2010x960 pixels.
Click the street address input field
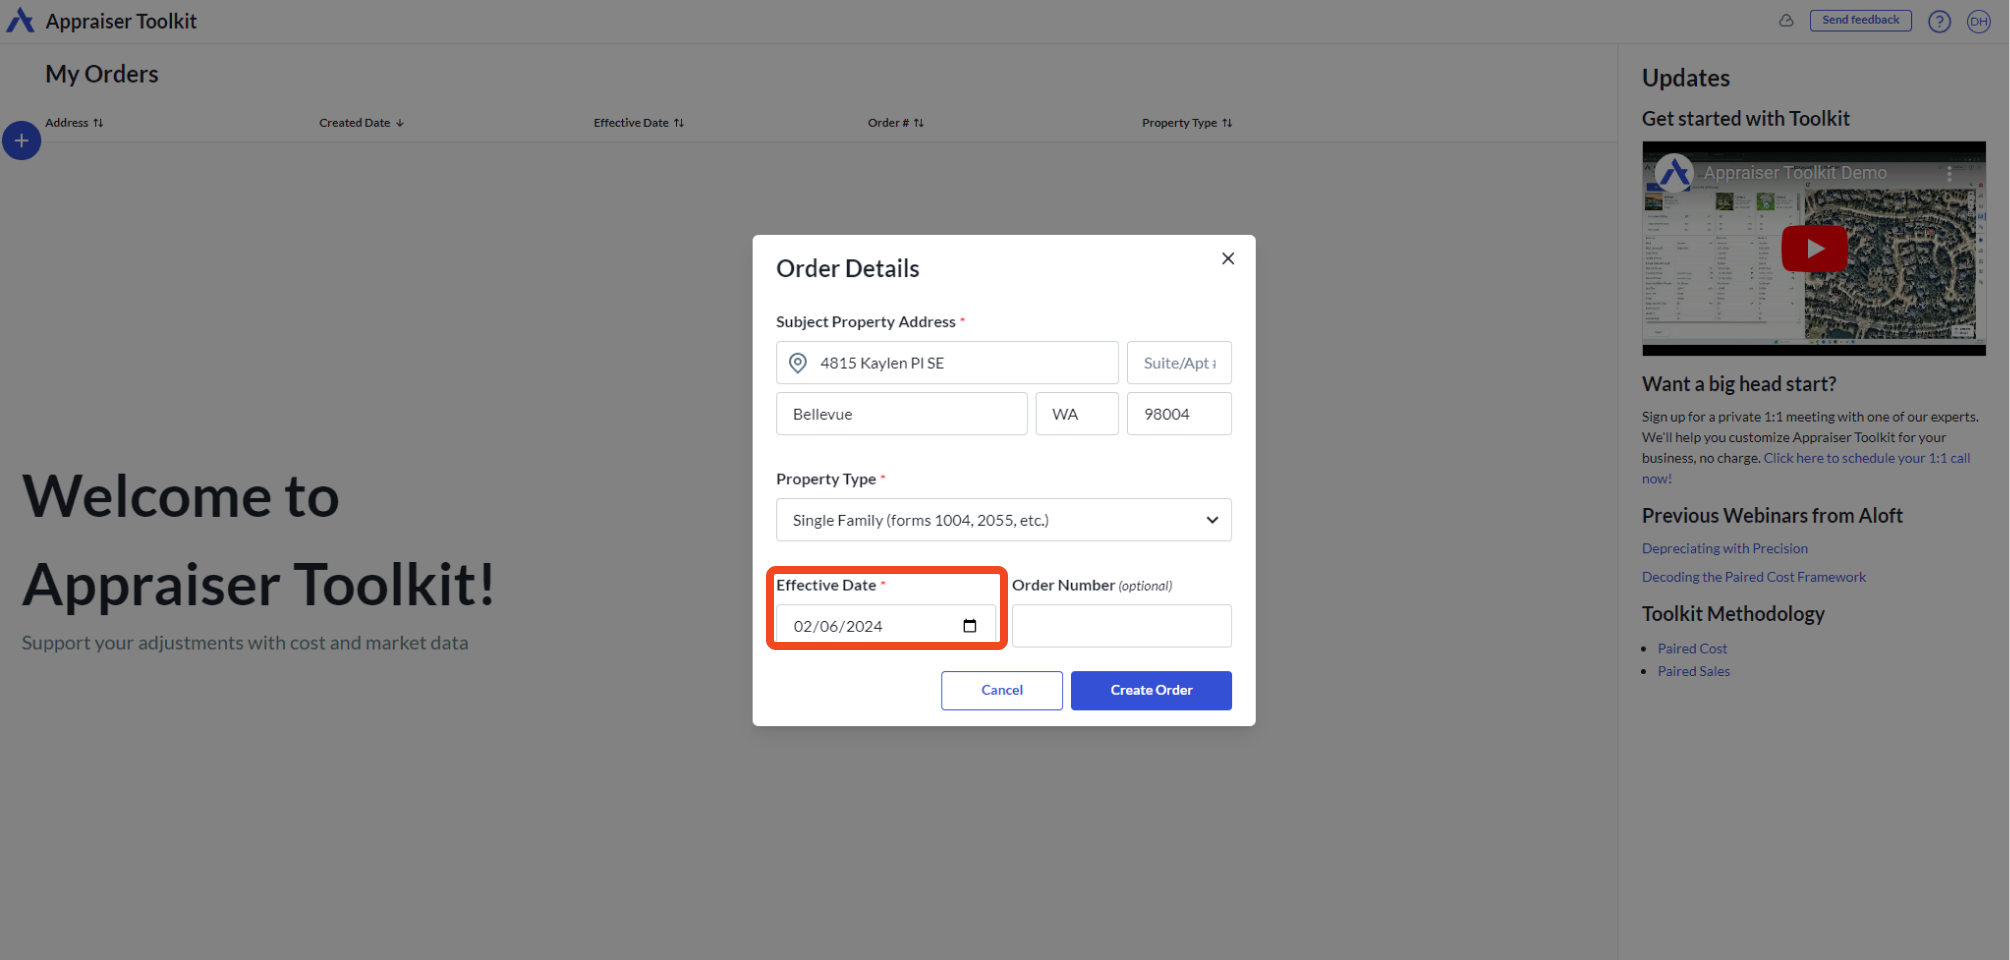[947, 363]
